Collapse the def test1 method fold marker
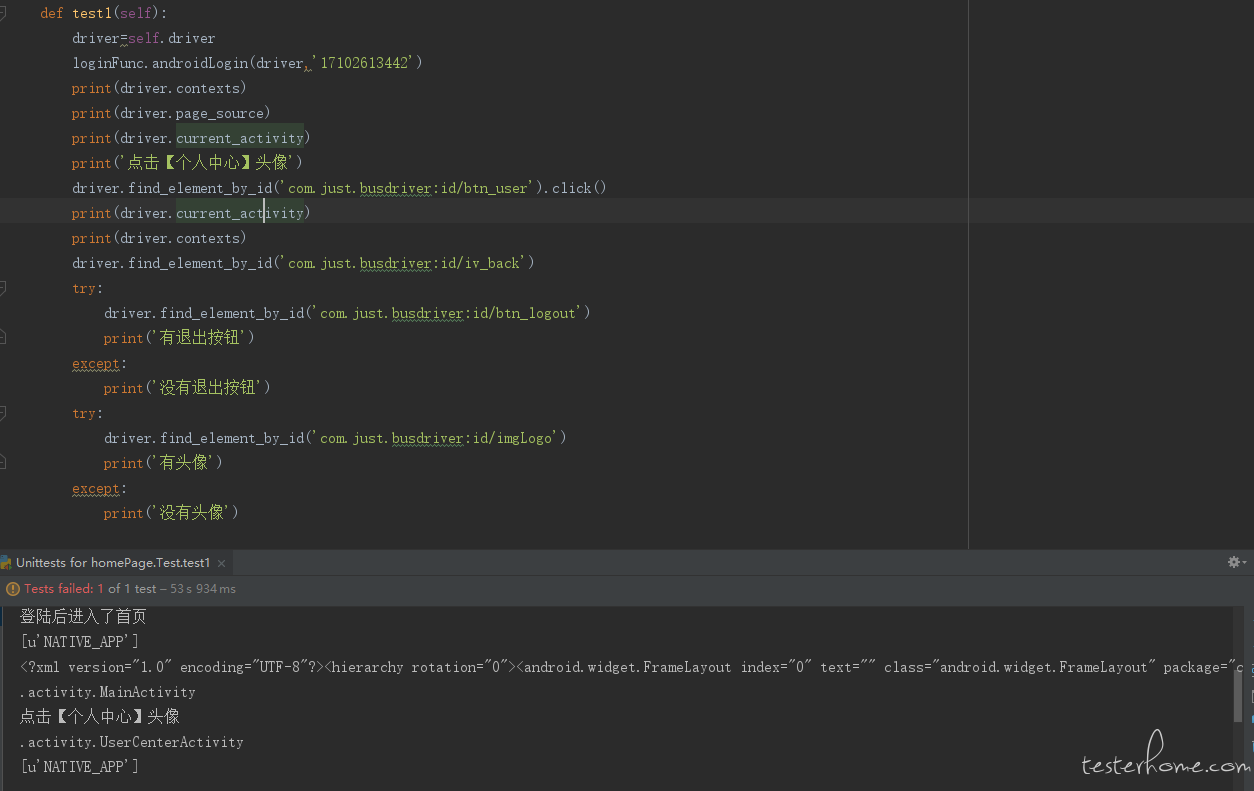This screenshot has width=1254, height=791. [2, 13]
